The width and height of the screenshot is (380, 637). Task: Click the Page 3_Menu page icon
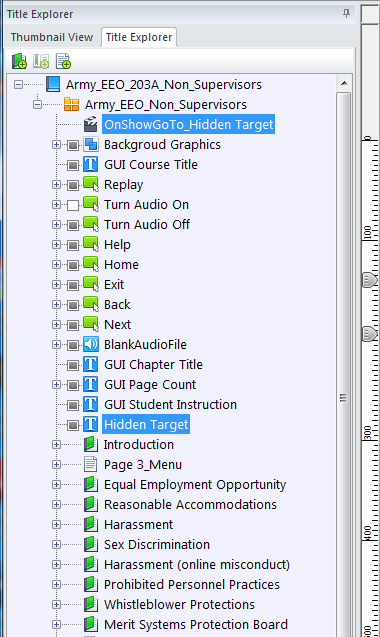91,464
